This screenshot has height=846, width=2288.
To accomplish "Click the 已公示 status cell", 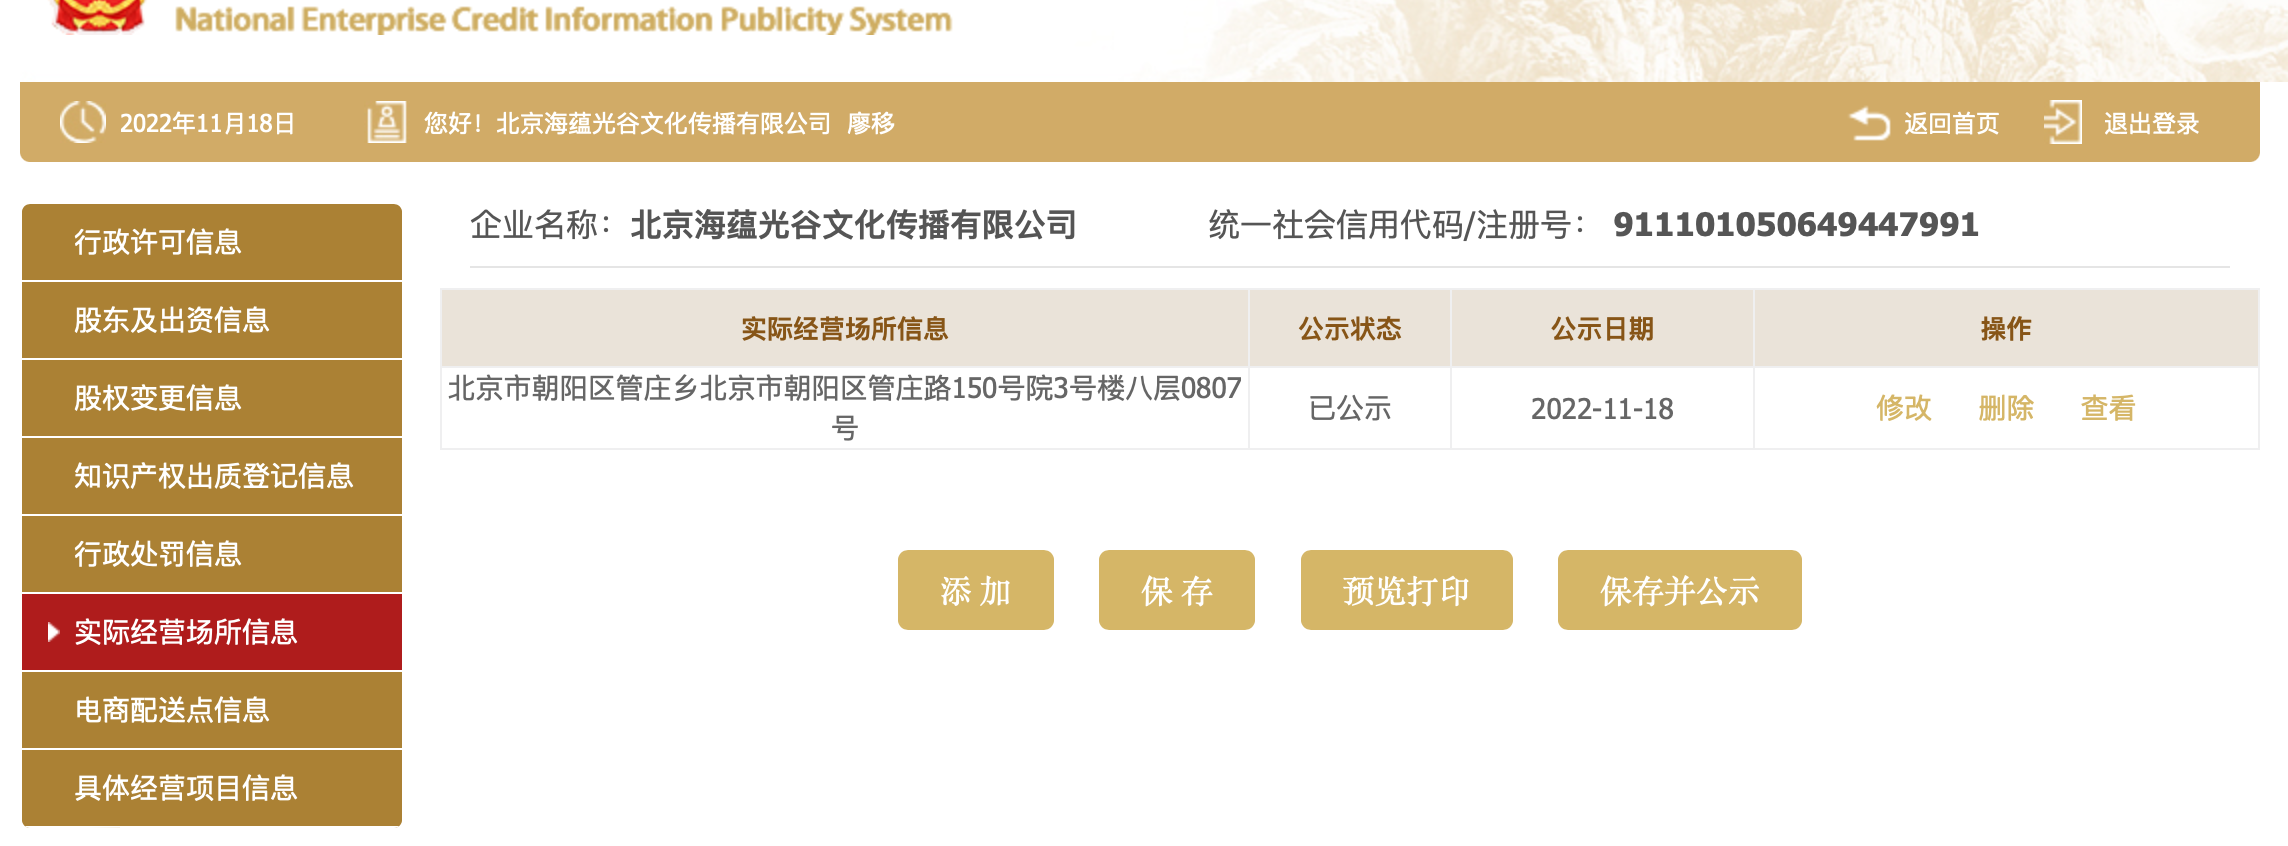I will click(1350, 408).
